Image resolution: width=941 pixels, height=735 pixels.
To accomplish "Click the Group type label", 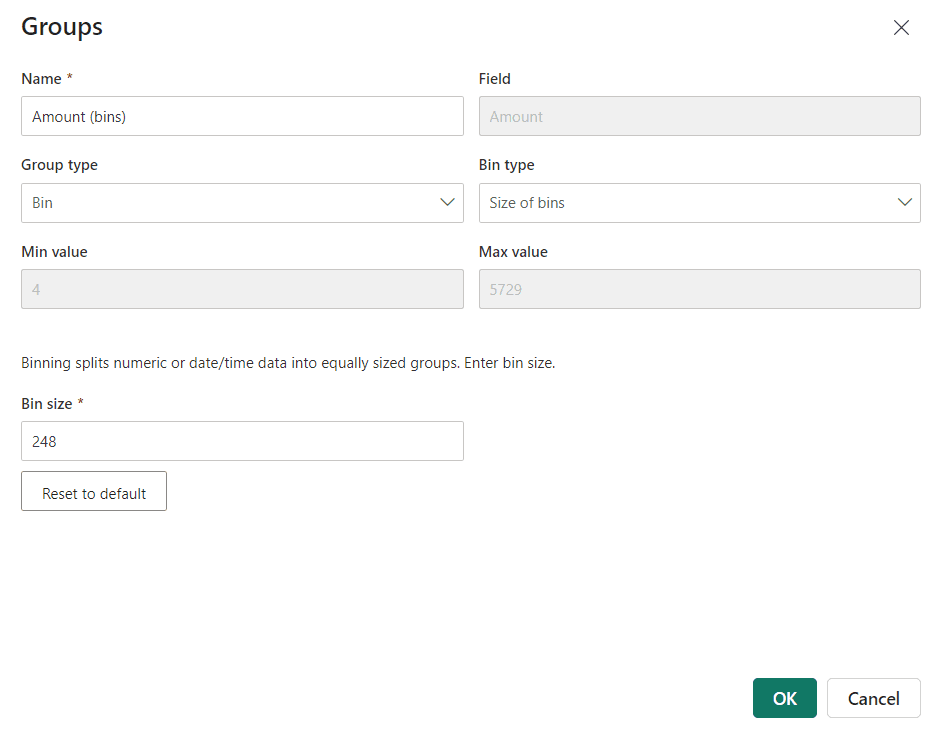I will [59, 165].
